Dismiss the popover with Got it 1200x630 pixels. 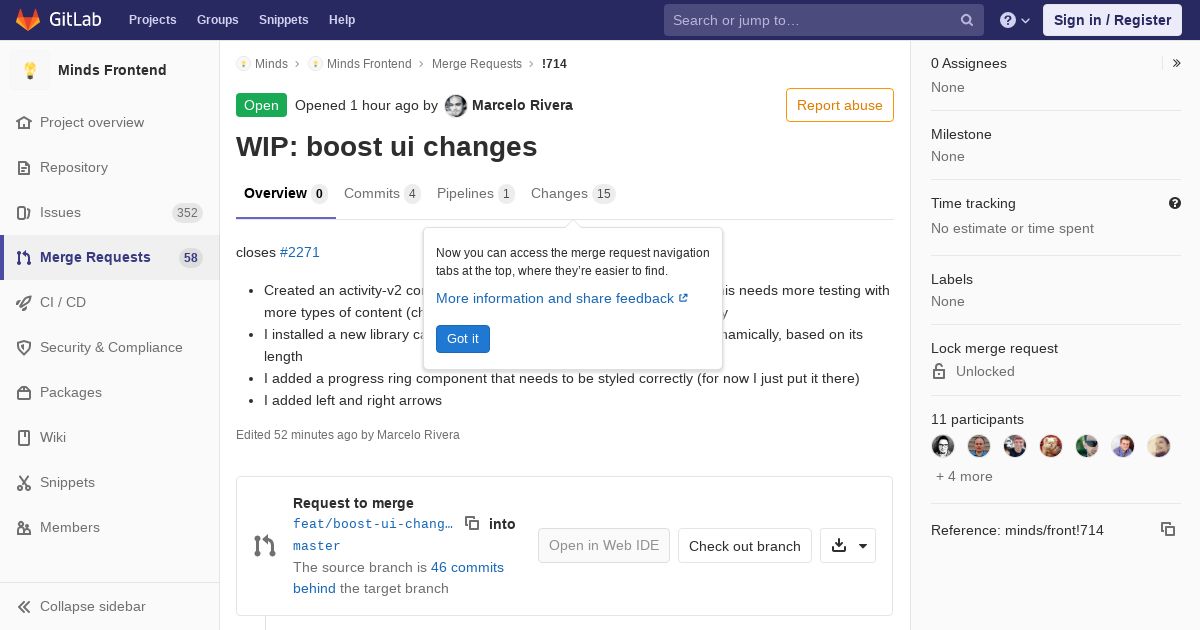[463, 339]
